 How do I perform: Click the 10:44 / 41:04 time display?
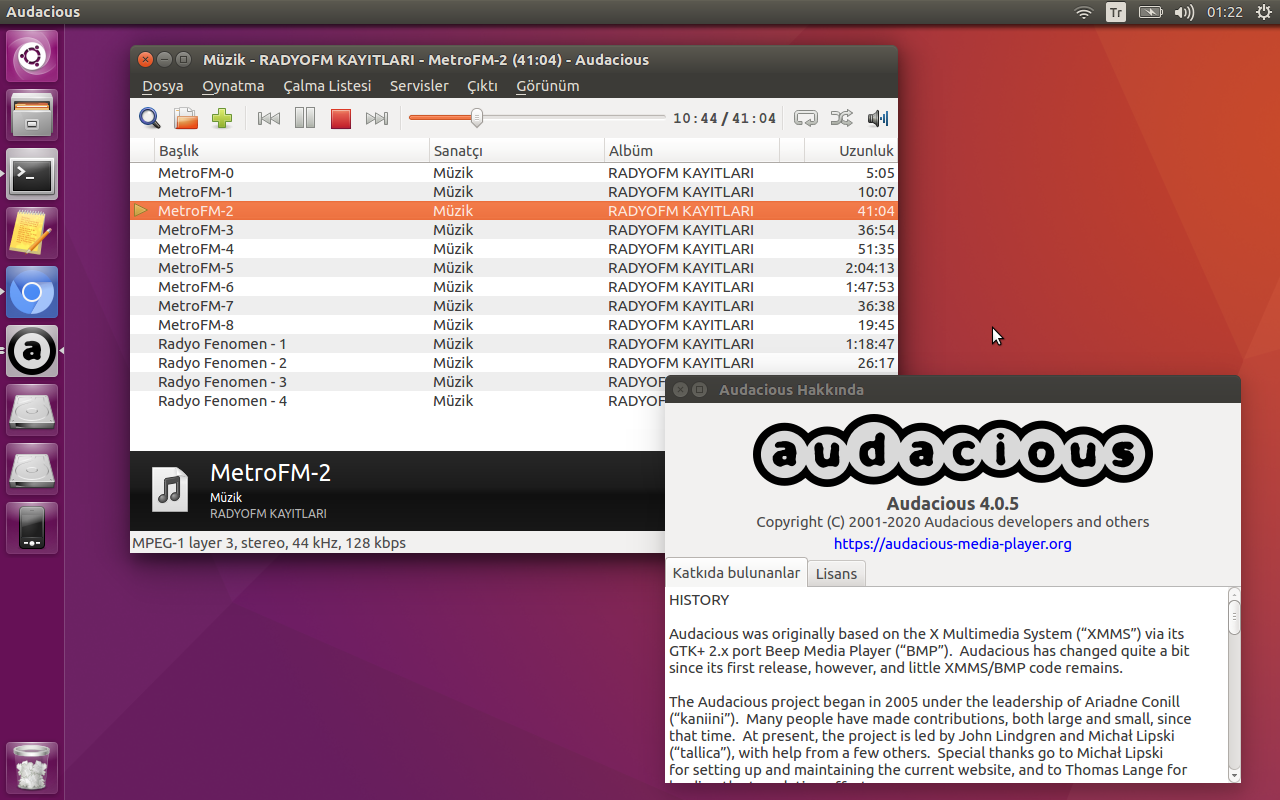coord(724,119)
